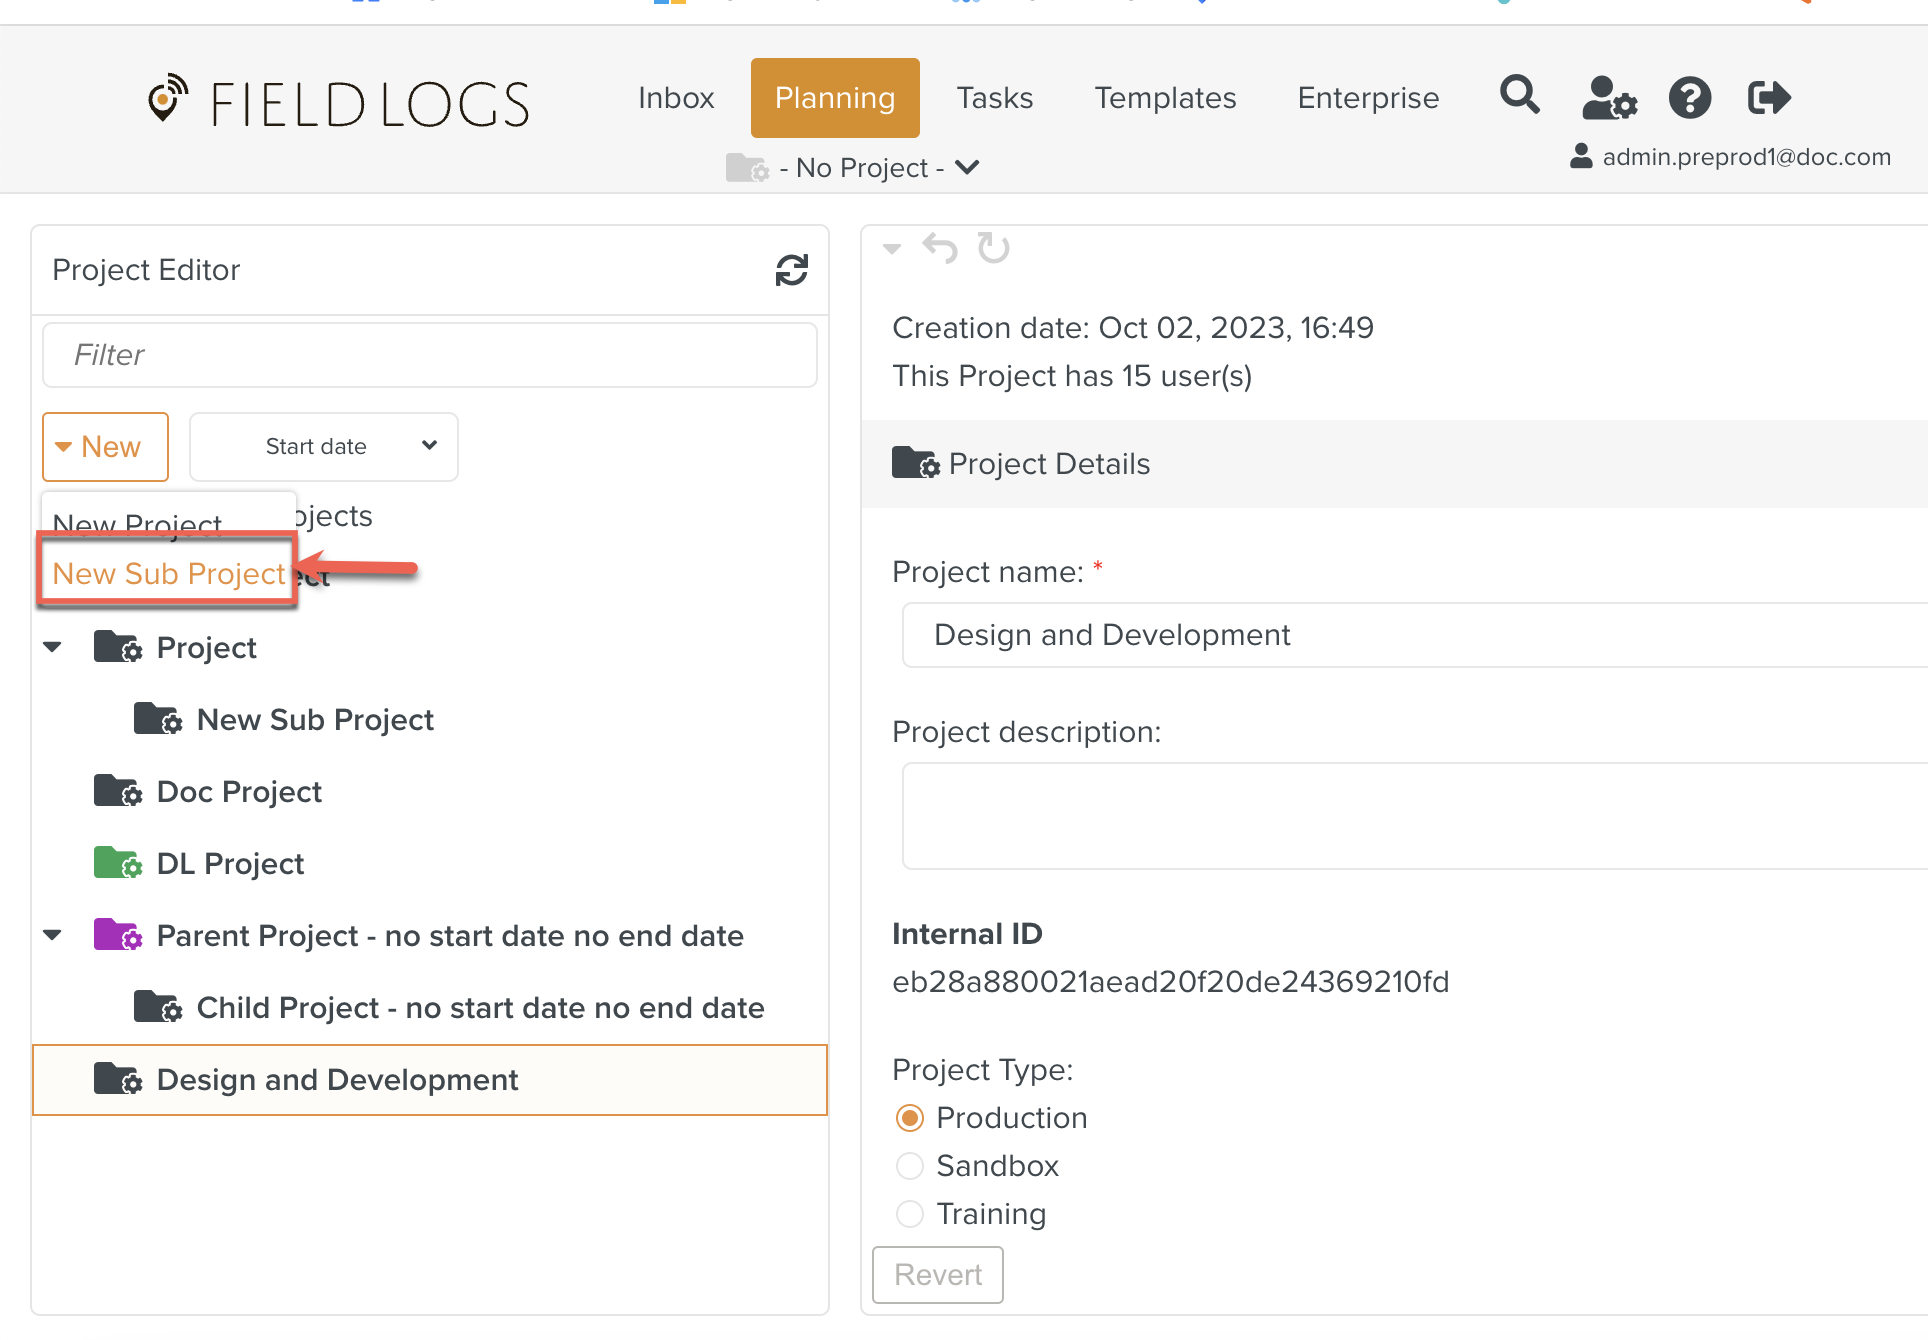This screenshot has height=1340, width=1928.
Task: Switch to the Templates tab
Action: point(1165,98)
